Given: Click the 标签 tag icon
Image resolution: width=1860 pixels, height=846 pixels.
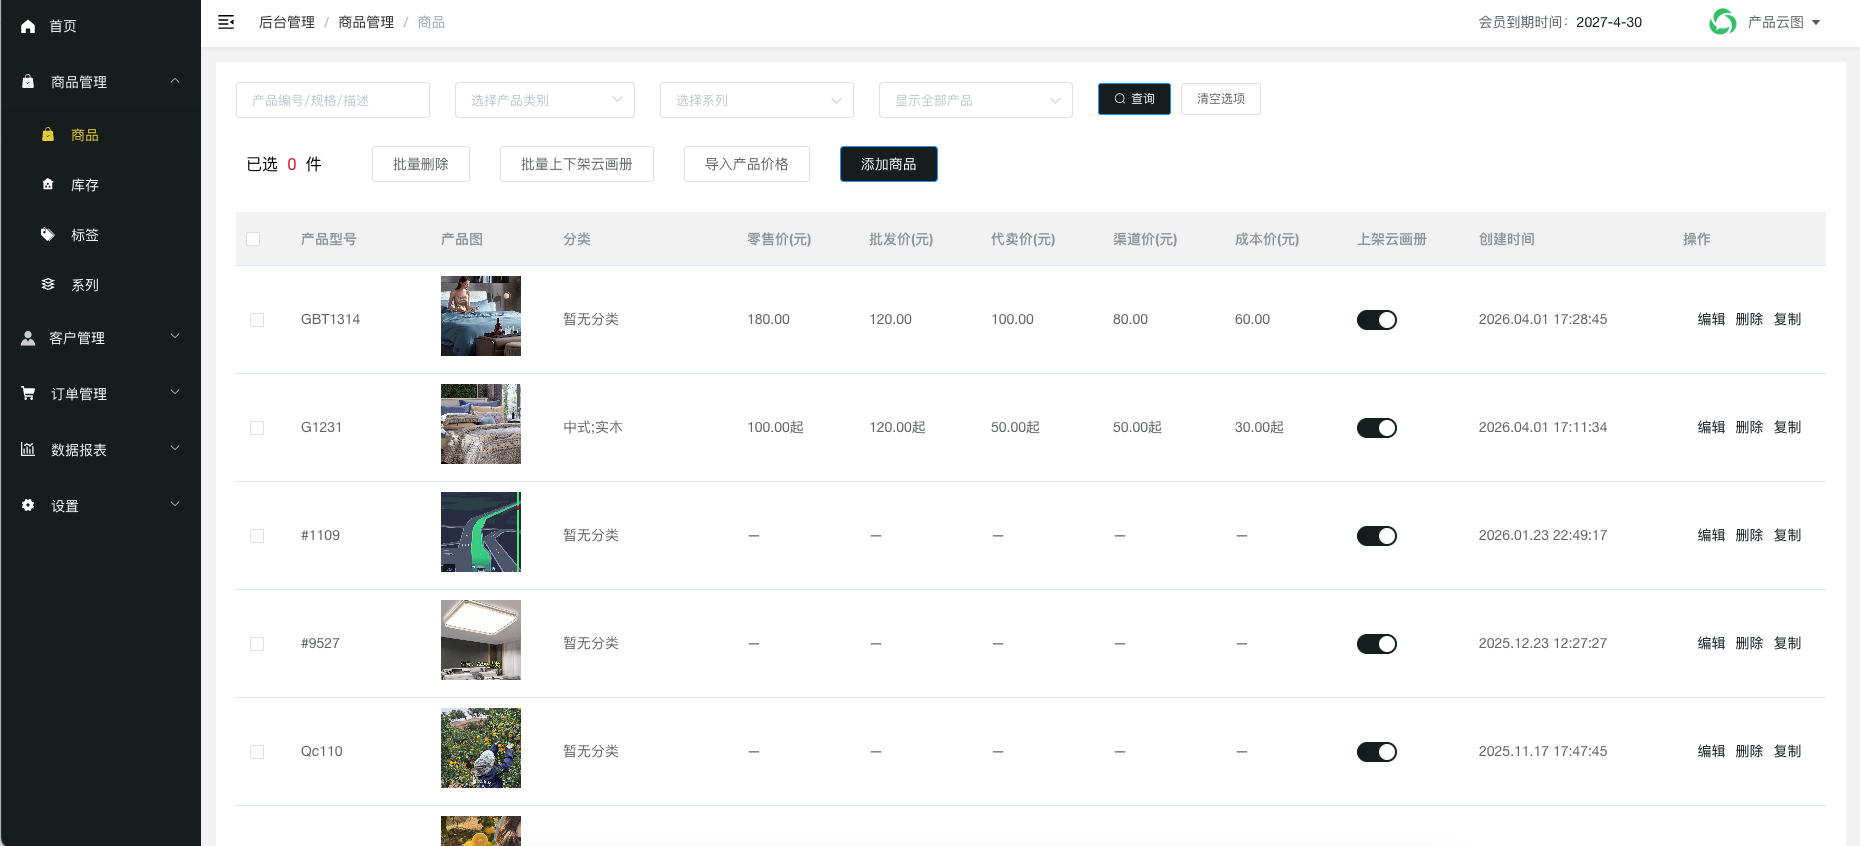Looking at the screenshot, I should 48,235.
